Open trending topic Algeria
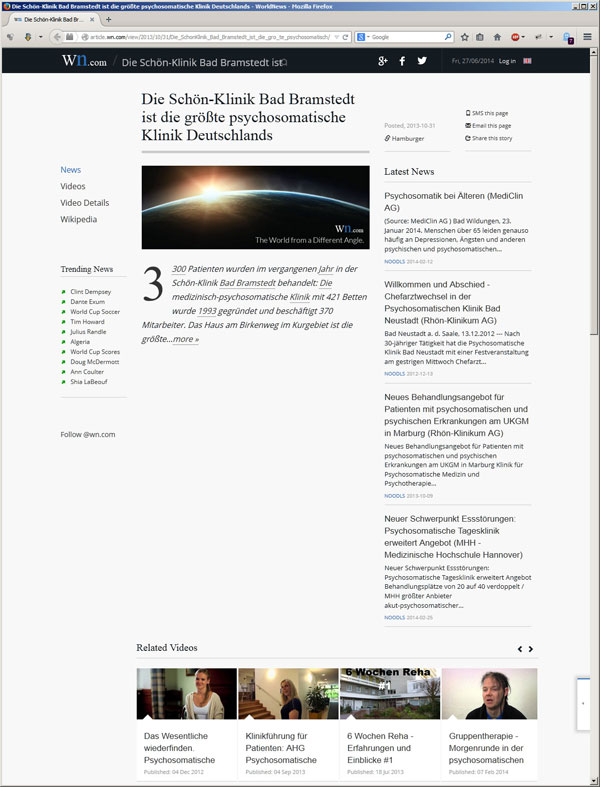 [80, 342]
